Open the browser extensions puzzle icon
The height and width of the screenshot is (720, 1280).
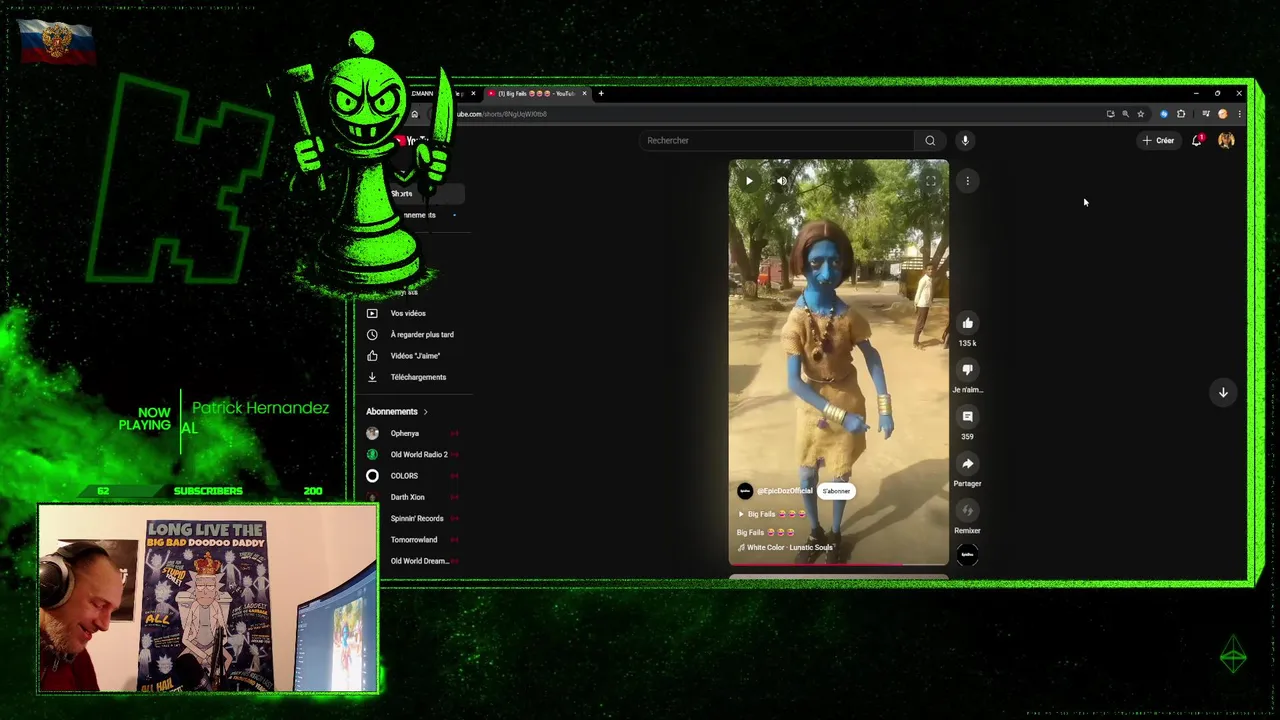click(1181, 114)
